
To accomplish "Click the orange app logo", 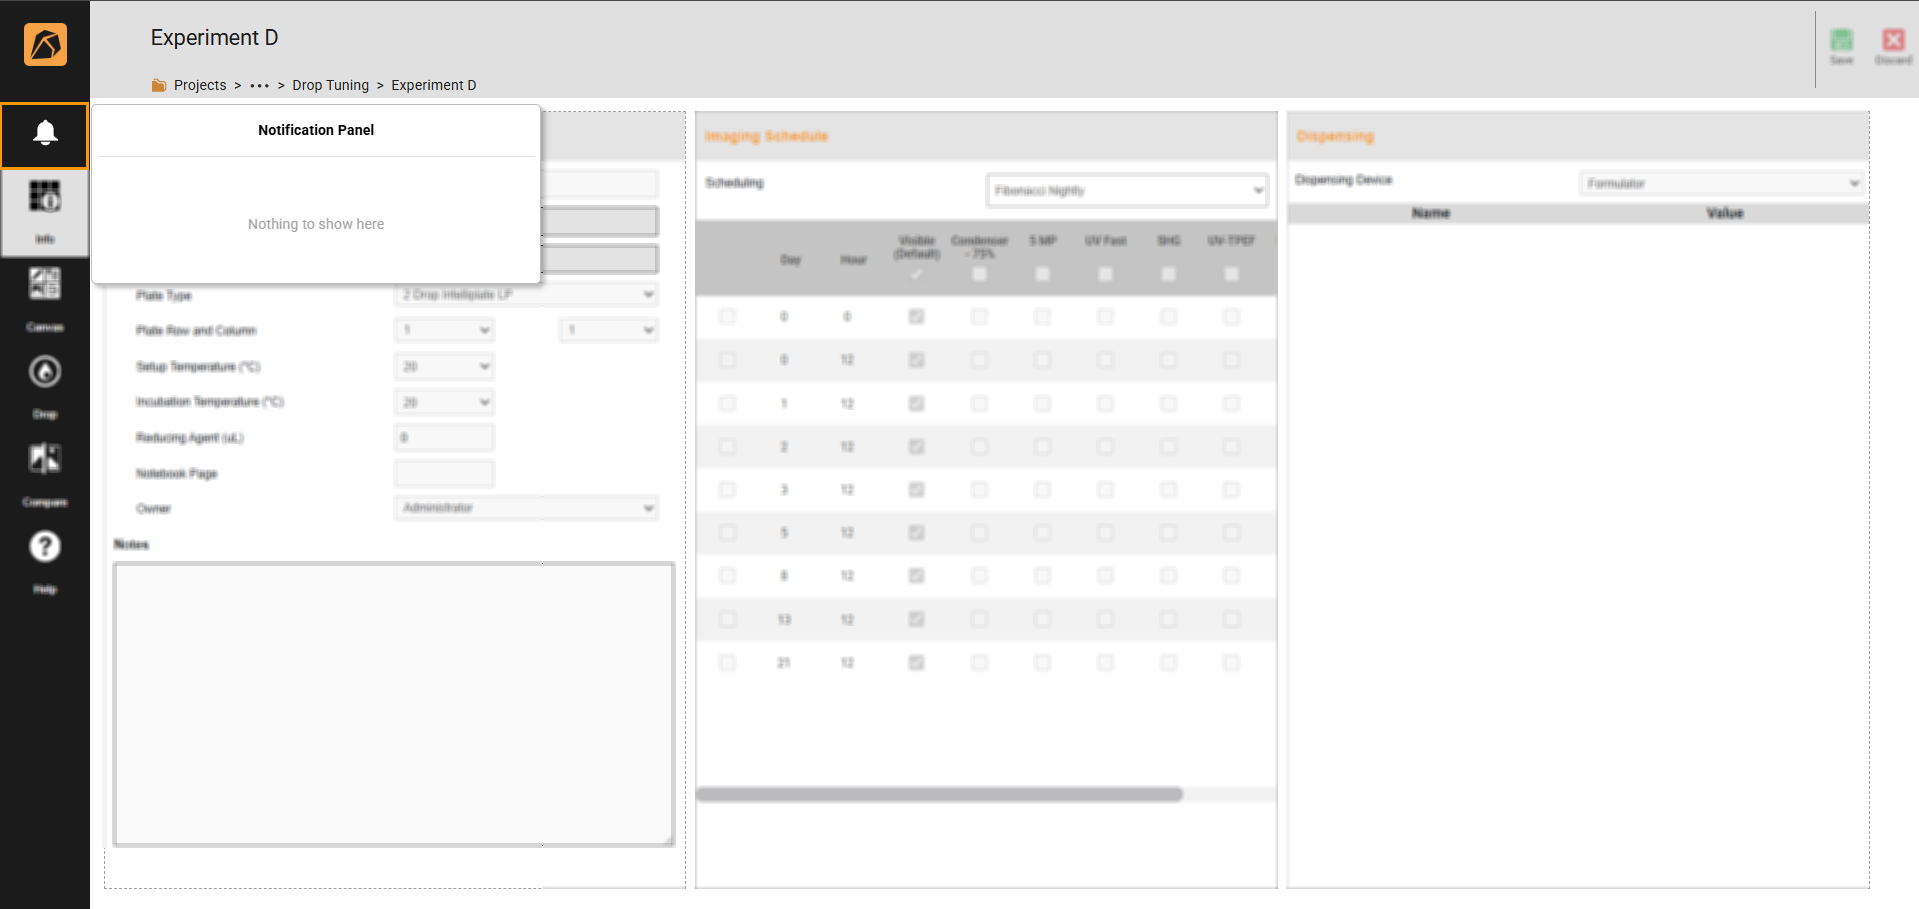I will tap(45, 45).
